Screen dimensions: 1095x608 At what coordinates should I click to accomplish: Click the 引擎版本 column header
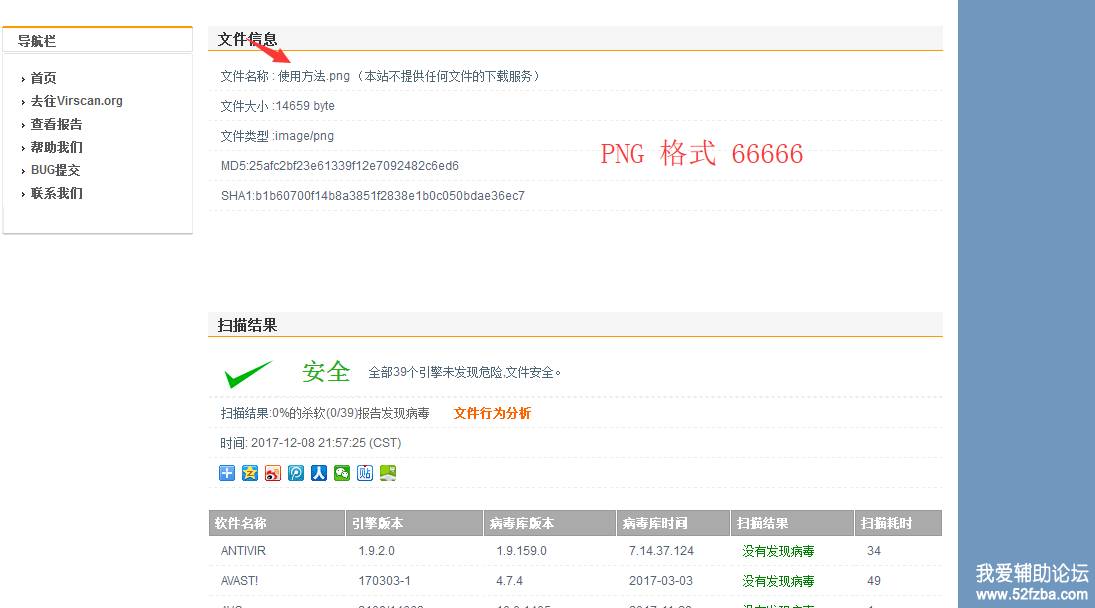[x=414, y=523]
